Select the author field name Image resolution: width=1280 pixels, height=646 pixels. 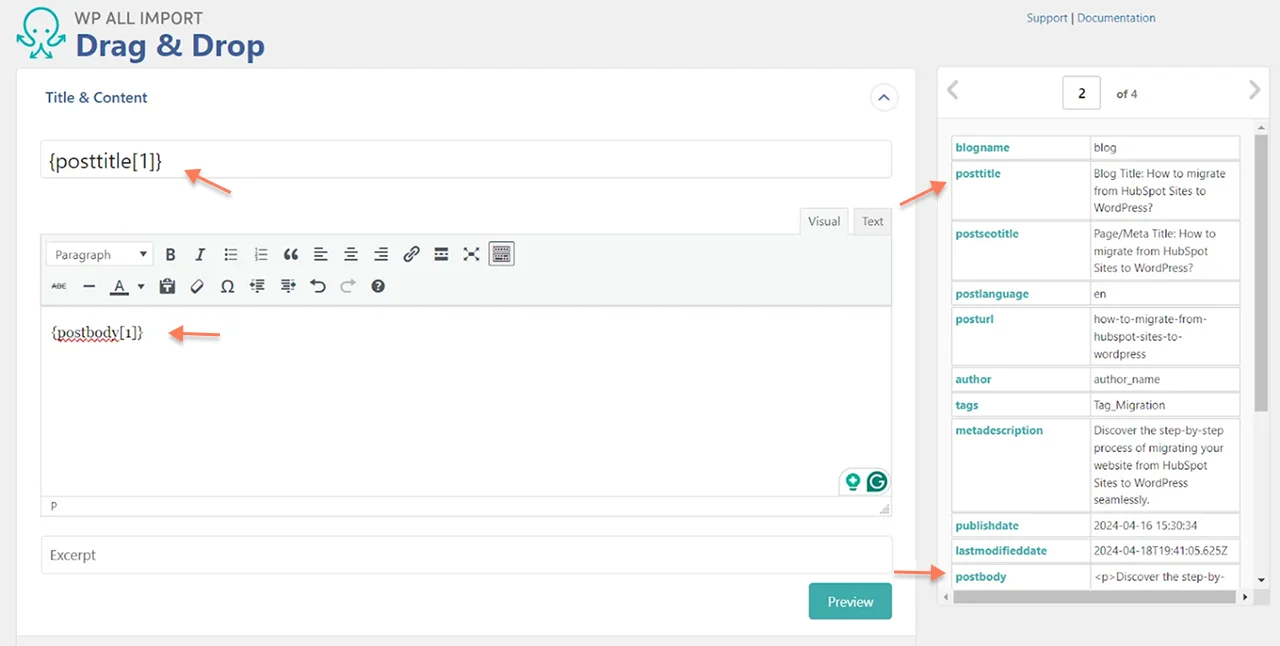click(x=973, y=379)
